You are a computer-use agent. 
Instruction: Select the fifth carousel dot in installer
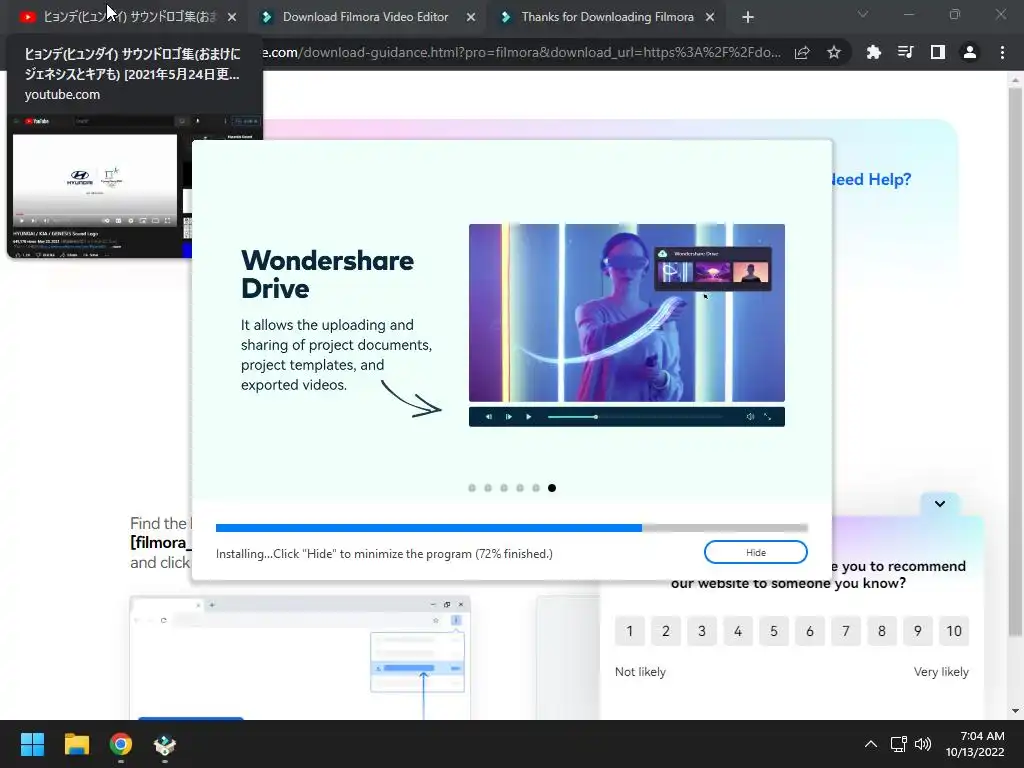(536, 488)
